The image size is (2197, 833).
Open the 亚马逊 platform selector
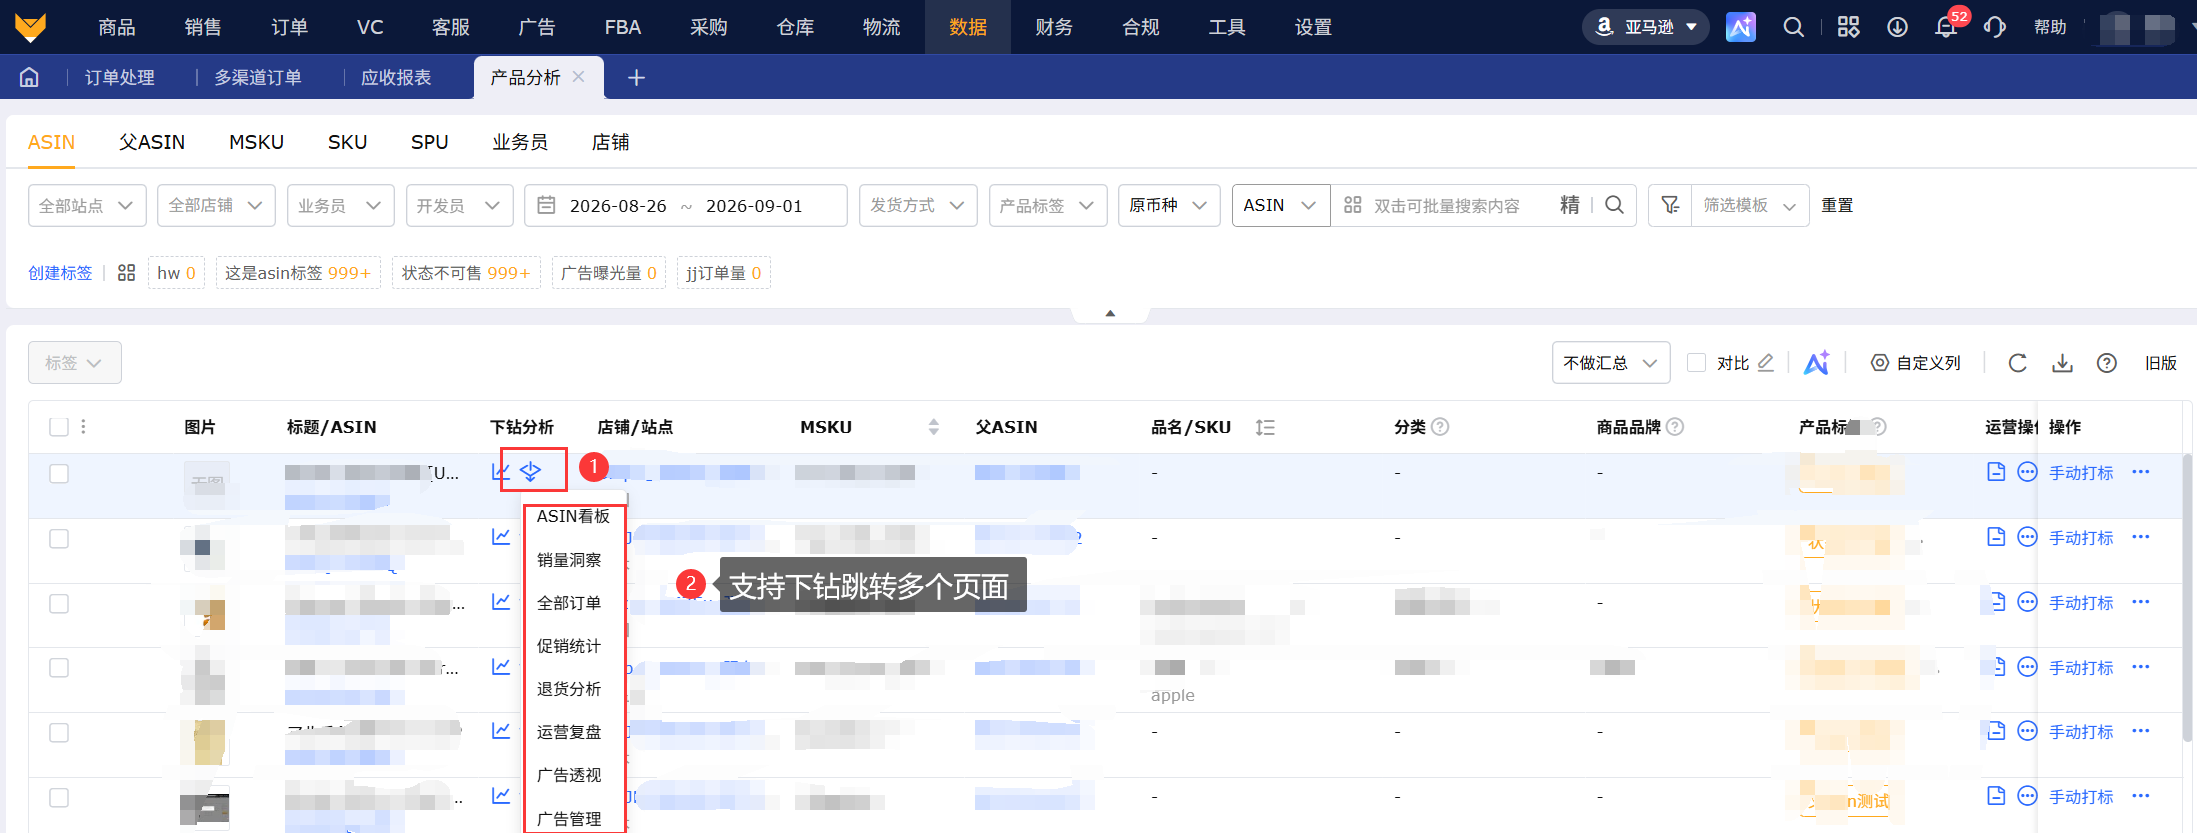(1646, 27)
